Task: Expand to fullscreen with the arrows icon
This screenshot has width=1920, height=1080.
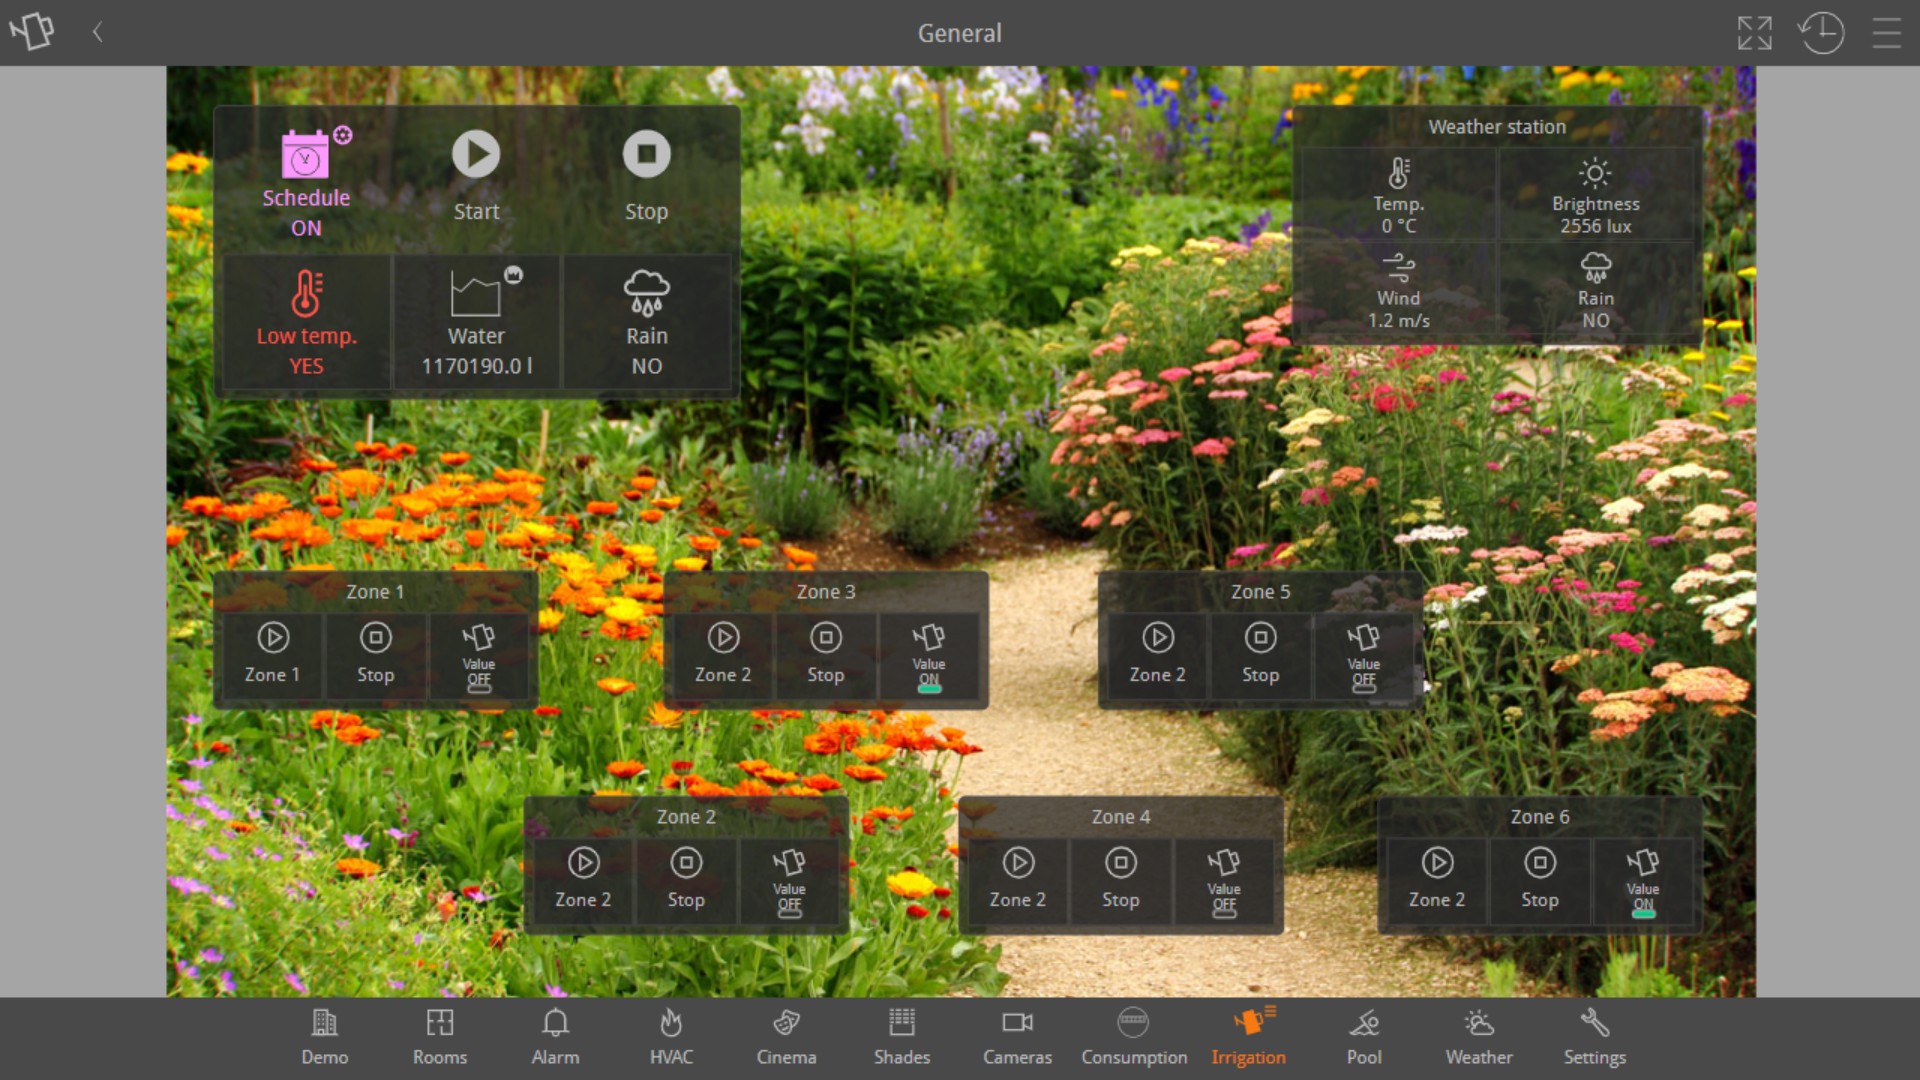Action: click(1754, 33)
